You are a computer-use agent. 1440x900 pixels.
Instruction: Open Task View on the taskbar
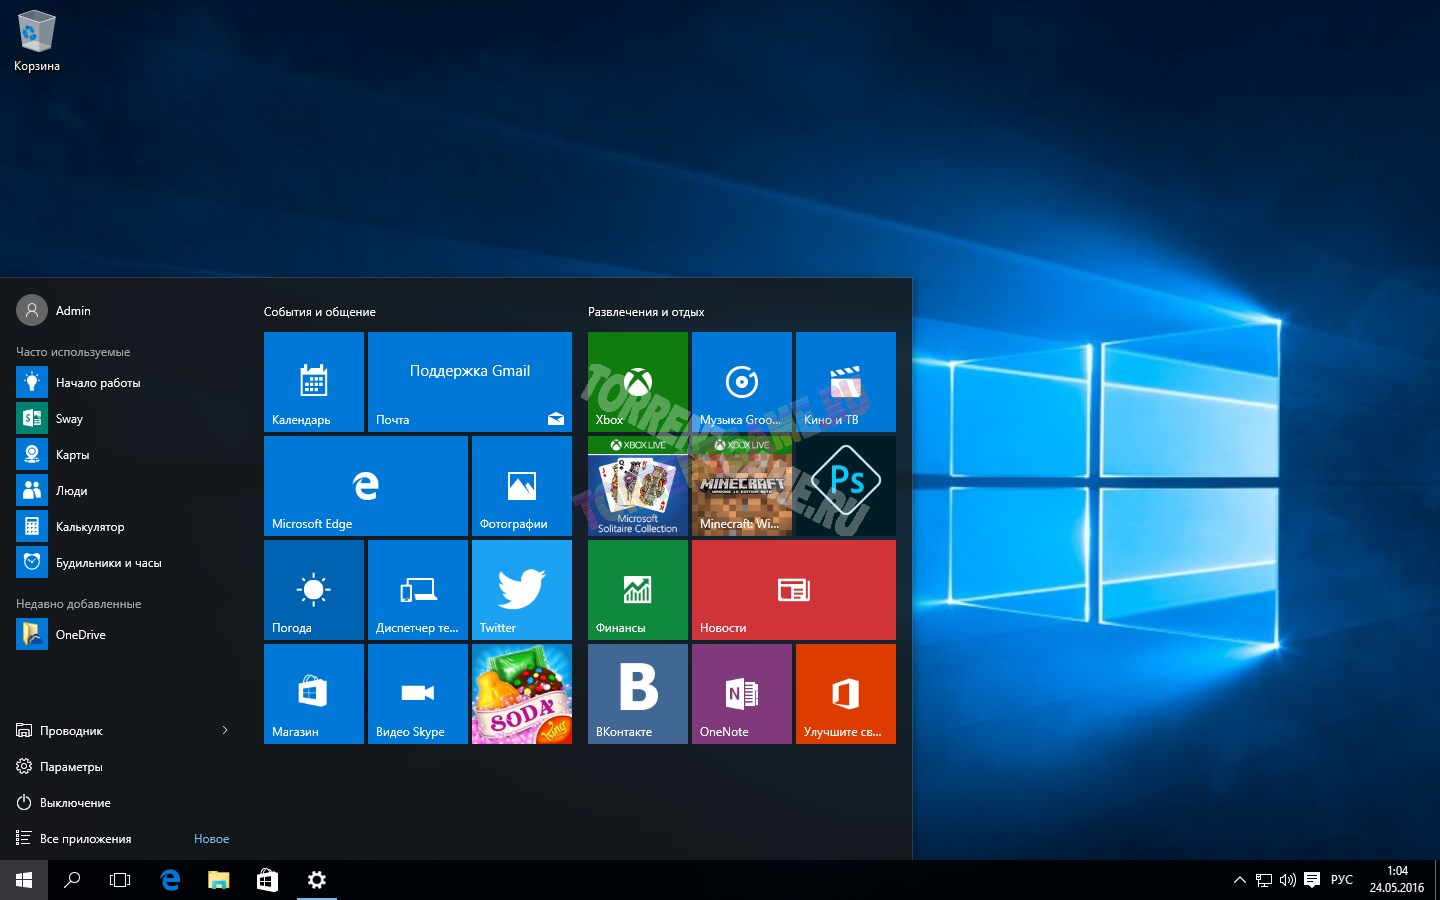click(x=120, y=880)
